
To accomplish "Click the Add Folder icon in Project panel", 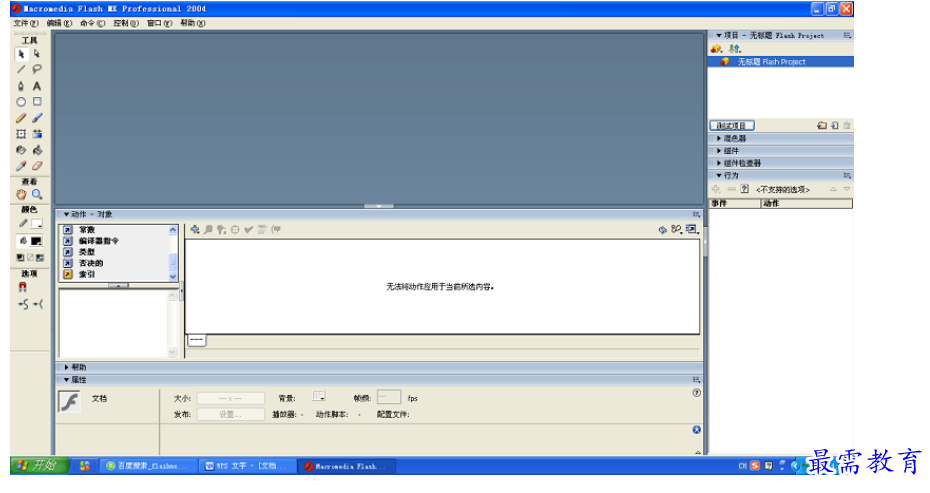I will (821, 126).
